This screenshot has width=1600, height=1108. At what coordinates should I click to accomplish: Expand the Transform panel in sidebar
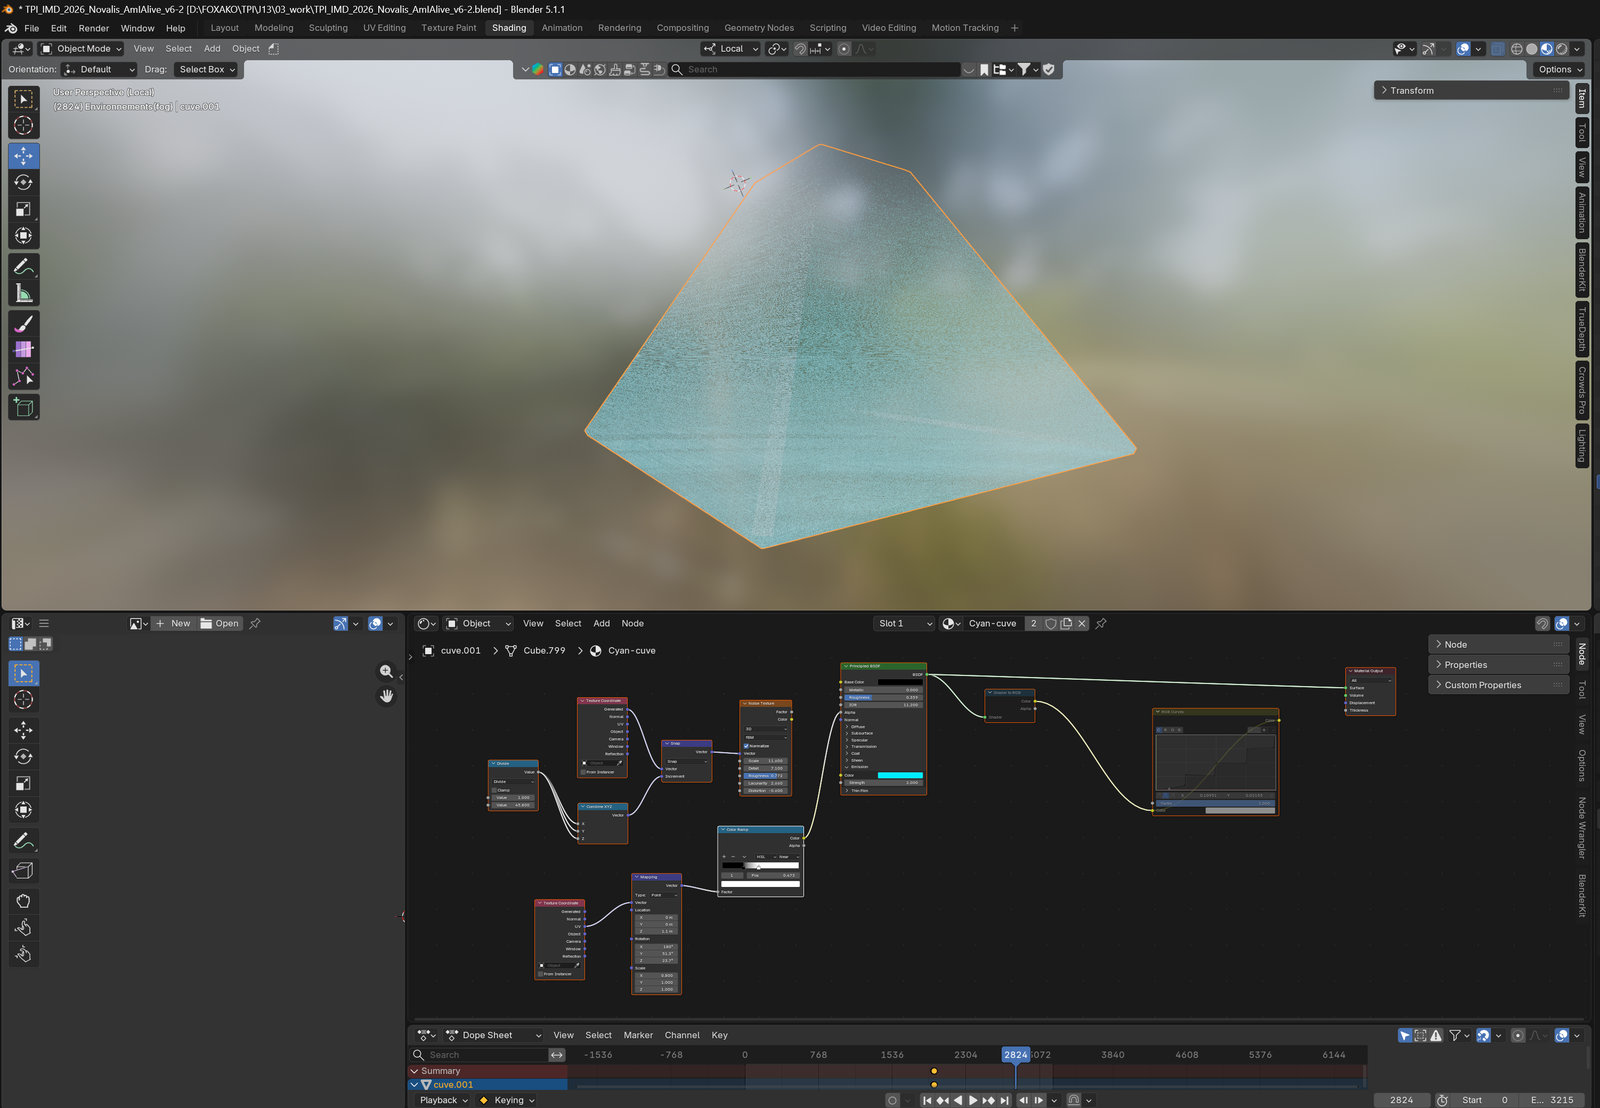point(1469,90)
